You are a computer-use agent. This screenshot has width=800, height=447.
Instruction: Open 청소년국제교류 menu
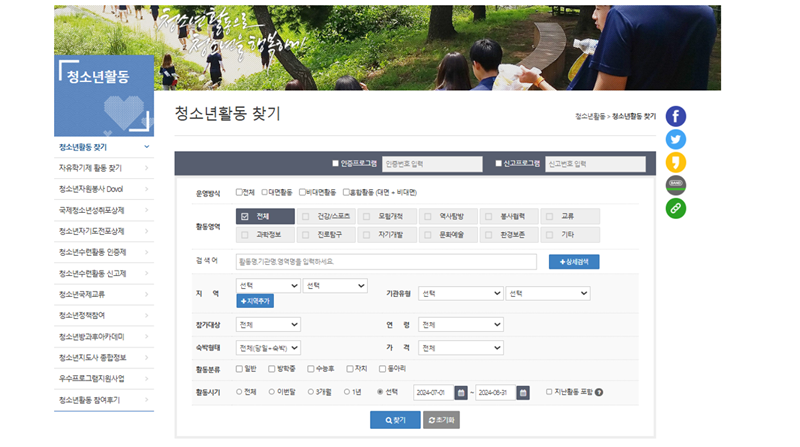[104, 294]
